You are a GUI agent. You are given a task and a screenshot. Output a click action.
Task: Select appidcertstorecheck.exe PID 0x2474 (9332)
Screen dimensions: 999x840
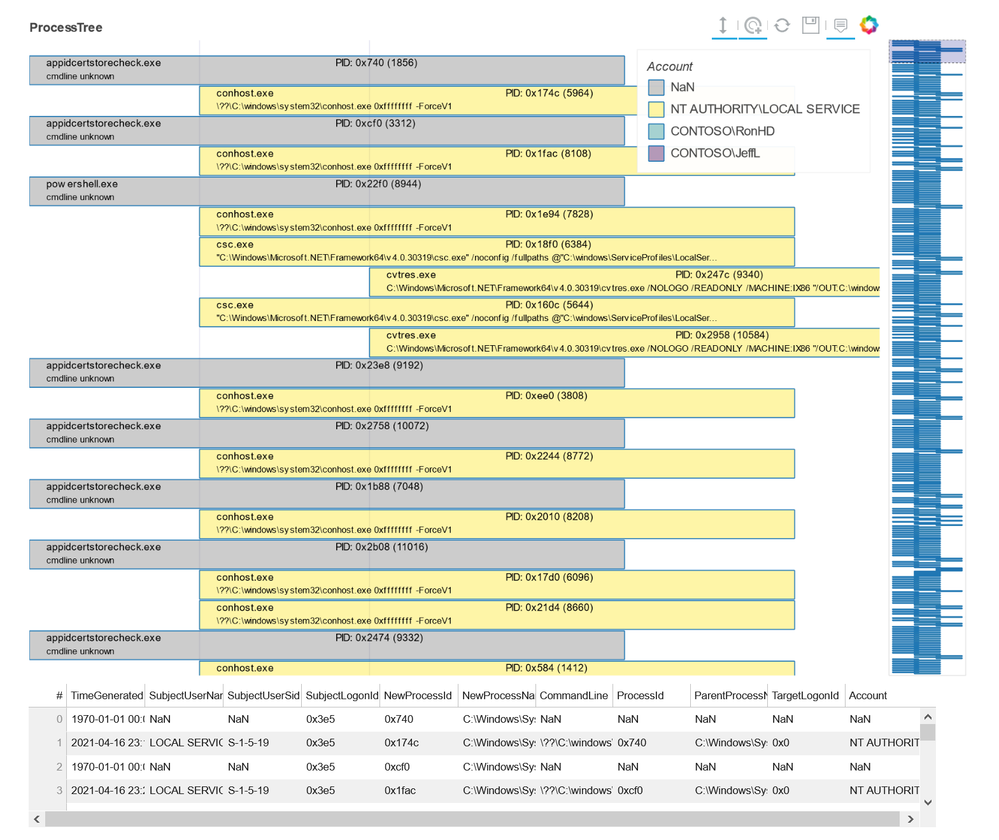tap(327, 645)
